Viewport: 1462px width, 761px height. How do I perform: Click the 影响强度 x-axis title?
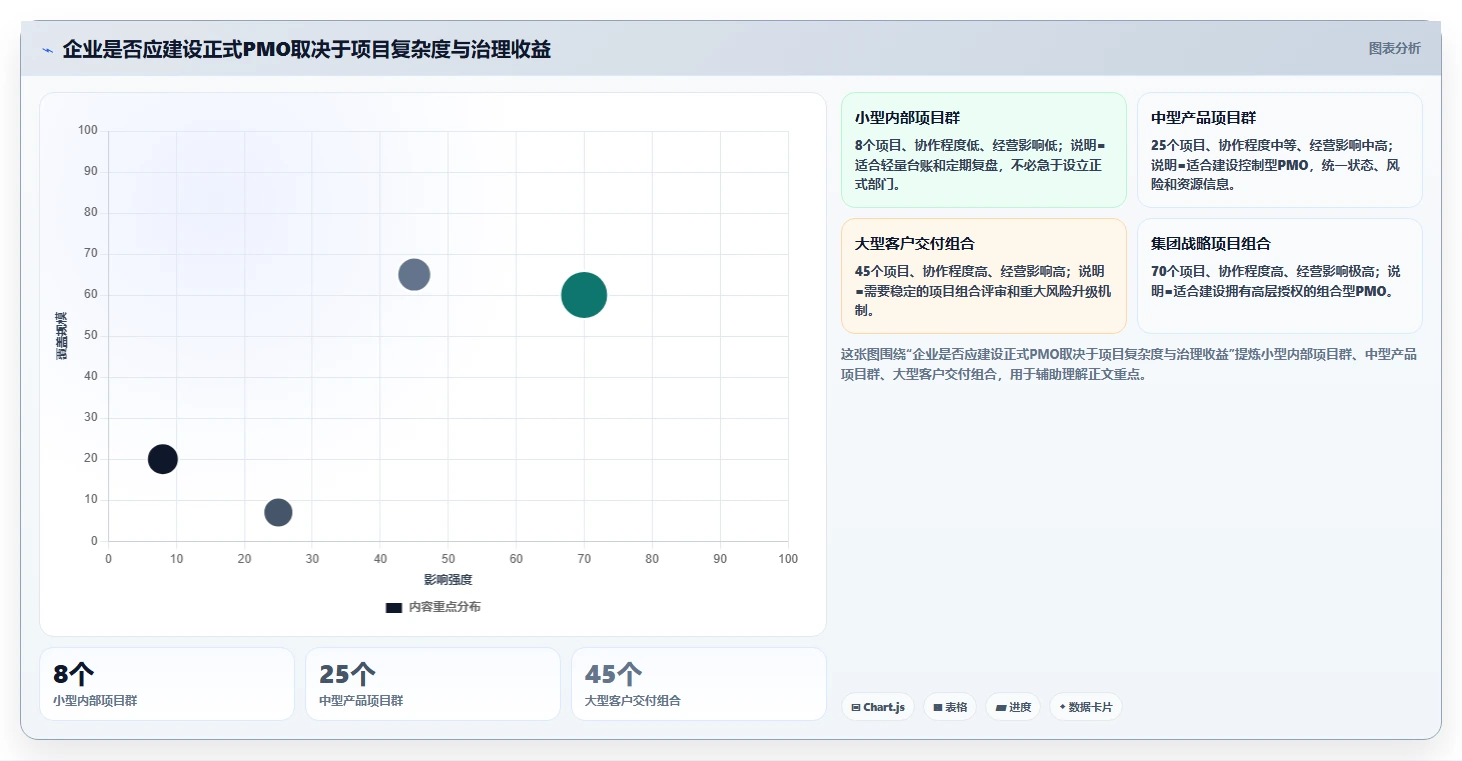[448, 580]
